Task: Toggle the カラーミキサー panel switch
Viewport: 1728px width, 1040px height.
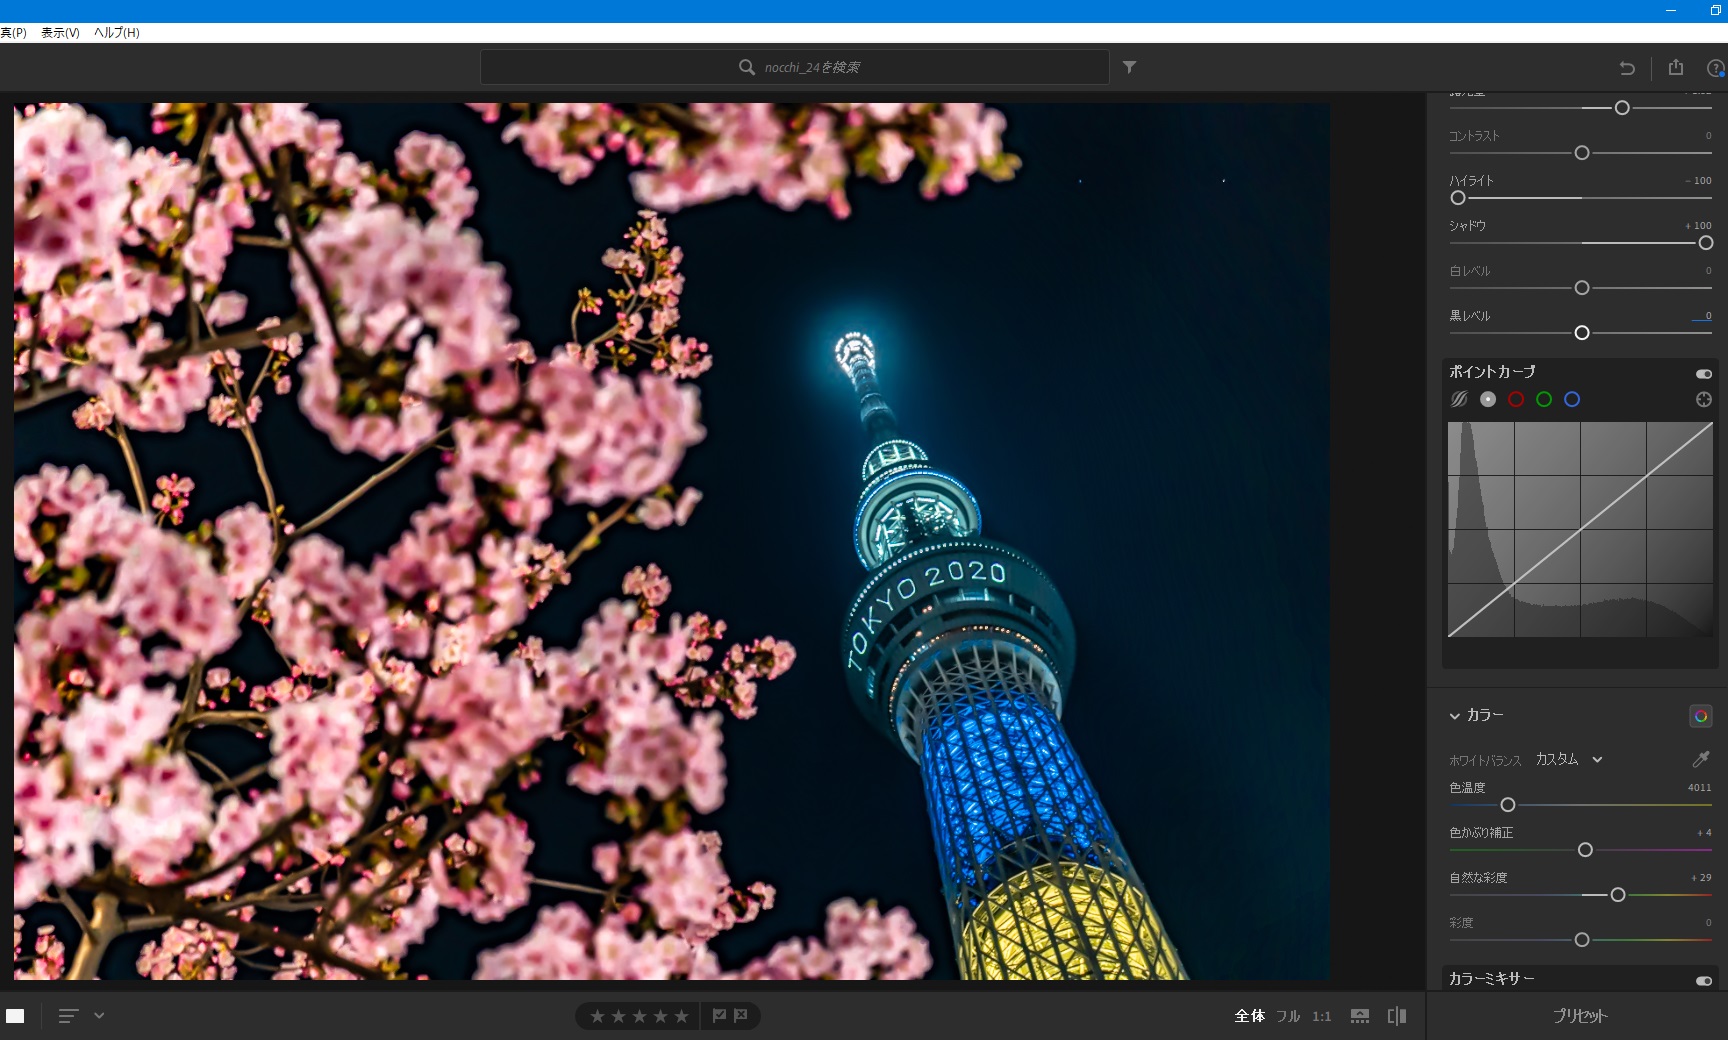Action: (1704, 980)
